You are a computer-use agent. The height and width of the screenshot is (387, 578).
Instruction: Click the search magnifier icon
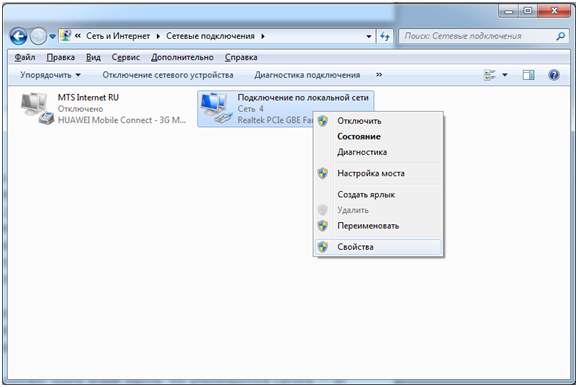pyautogui.click(x=561, y=36)
